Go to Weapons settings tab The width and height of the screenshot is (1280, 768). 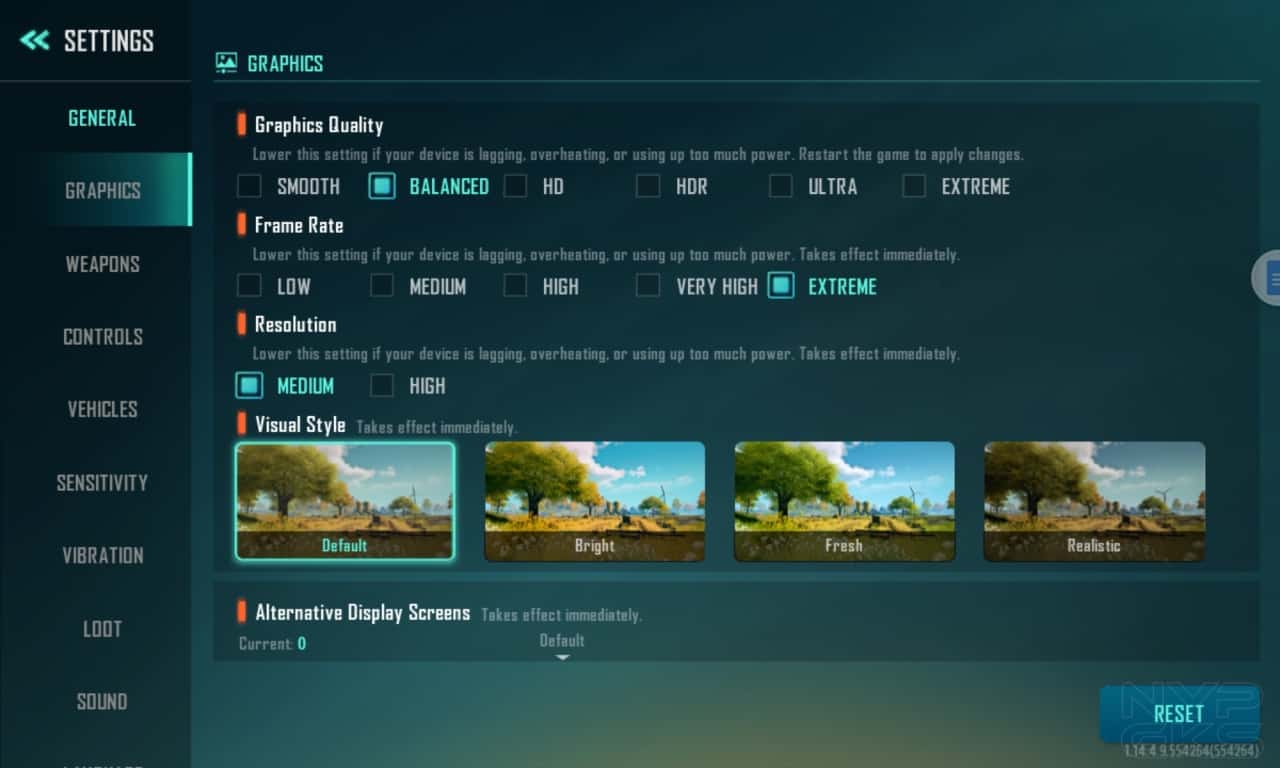102,264
